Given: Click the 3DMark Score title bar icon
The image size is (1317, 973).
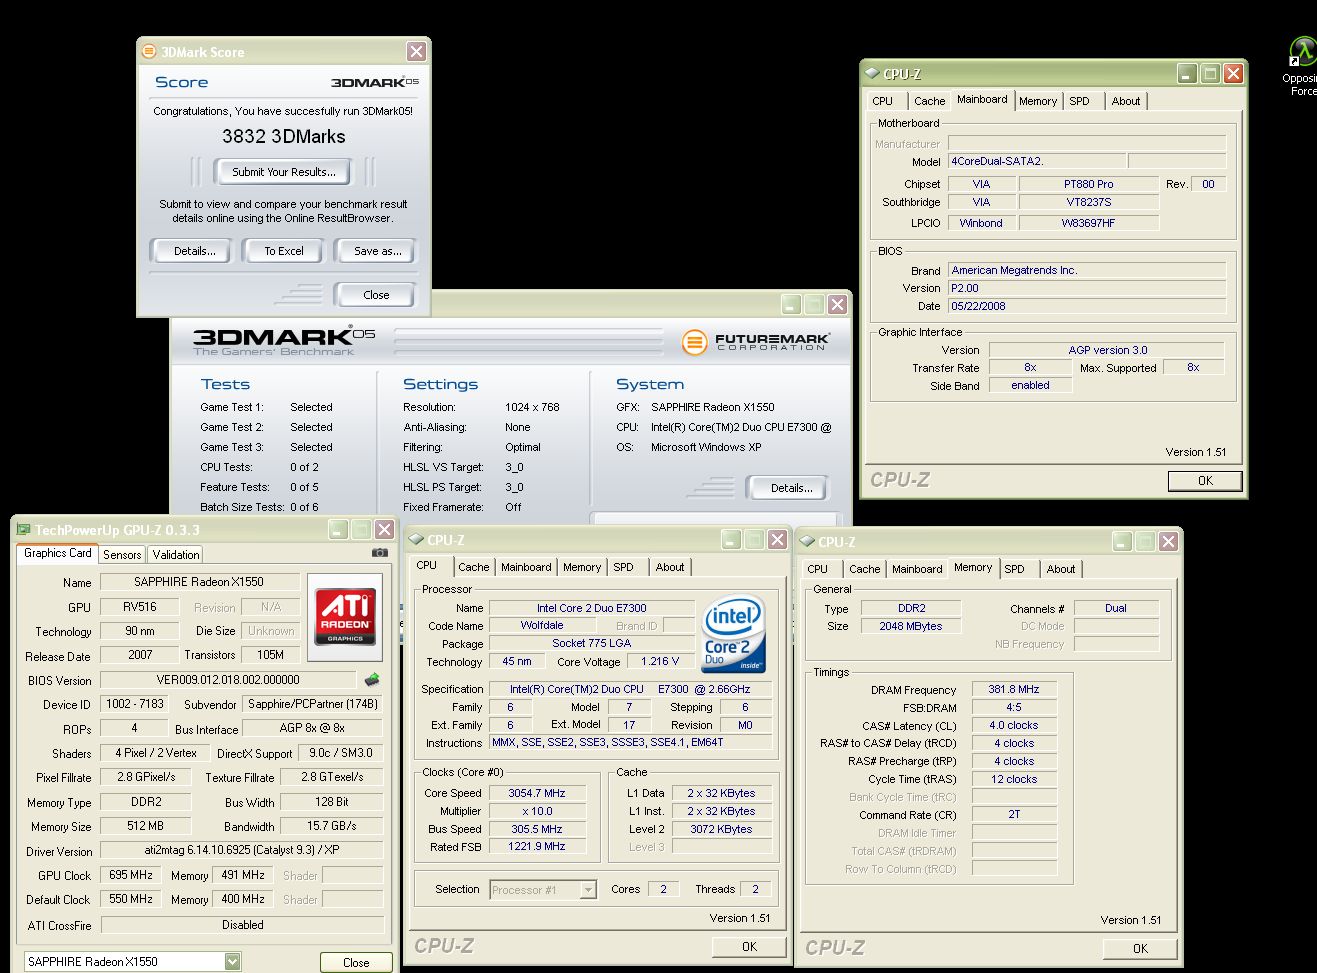Looking at the screenshot, I should click(x=150, y=52).
